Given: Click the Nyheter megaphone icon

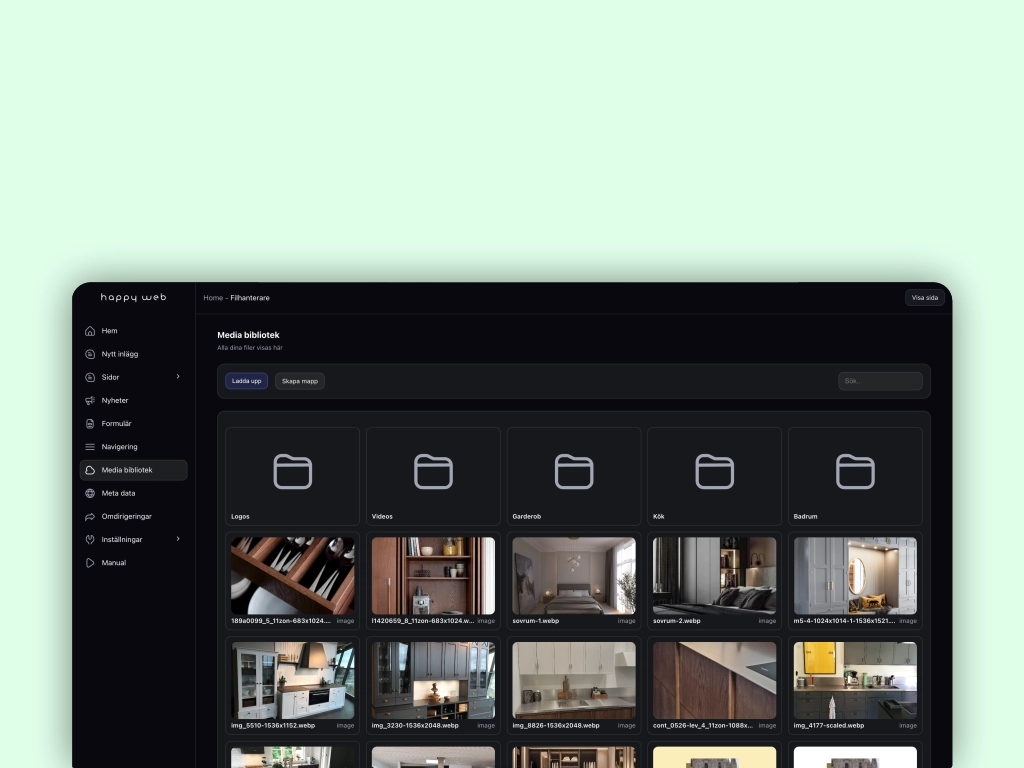Looking at the screenshot, I should click(90, 400).
